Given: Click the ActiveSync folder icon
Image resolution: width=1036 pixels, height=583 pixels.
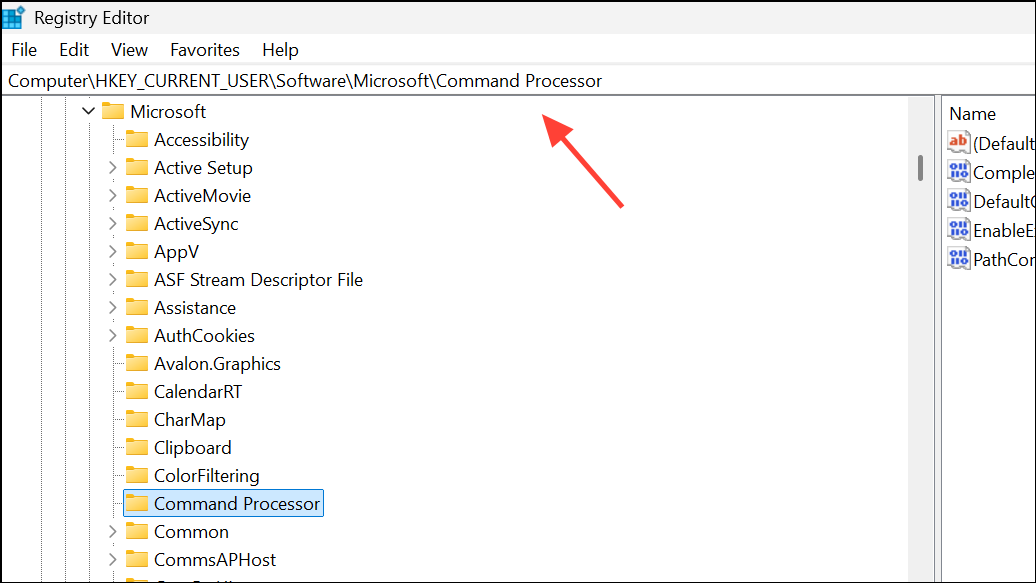Looking at the screenshot, I should point(137,223).
